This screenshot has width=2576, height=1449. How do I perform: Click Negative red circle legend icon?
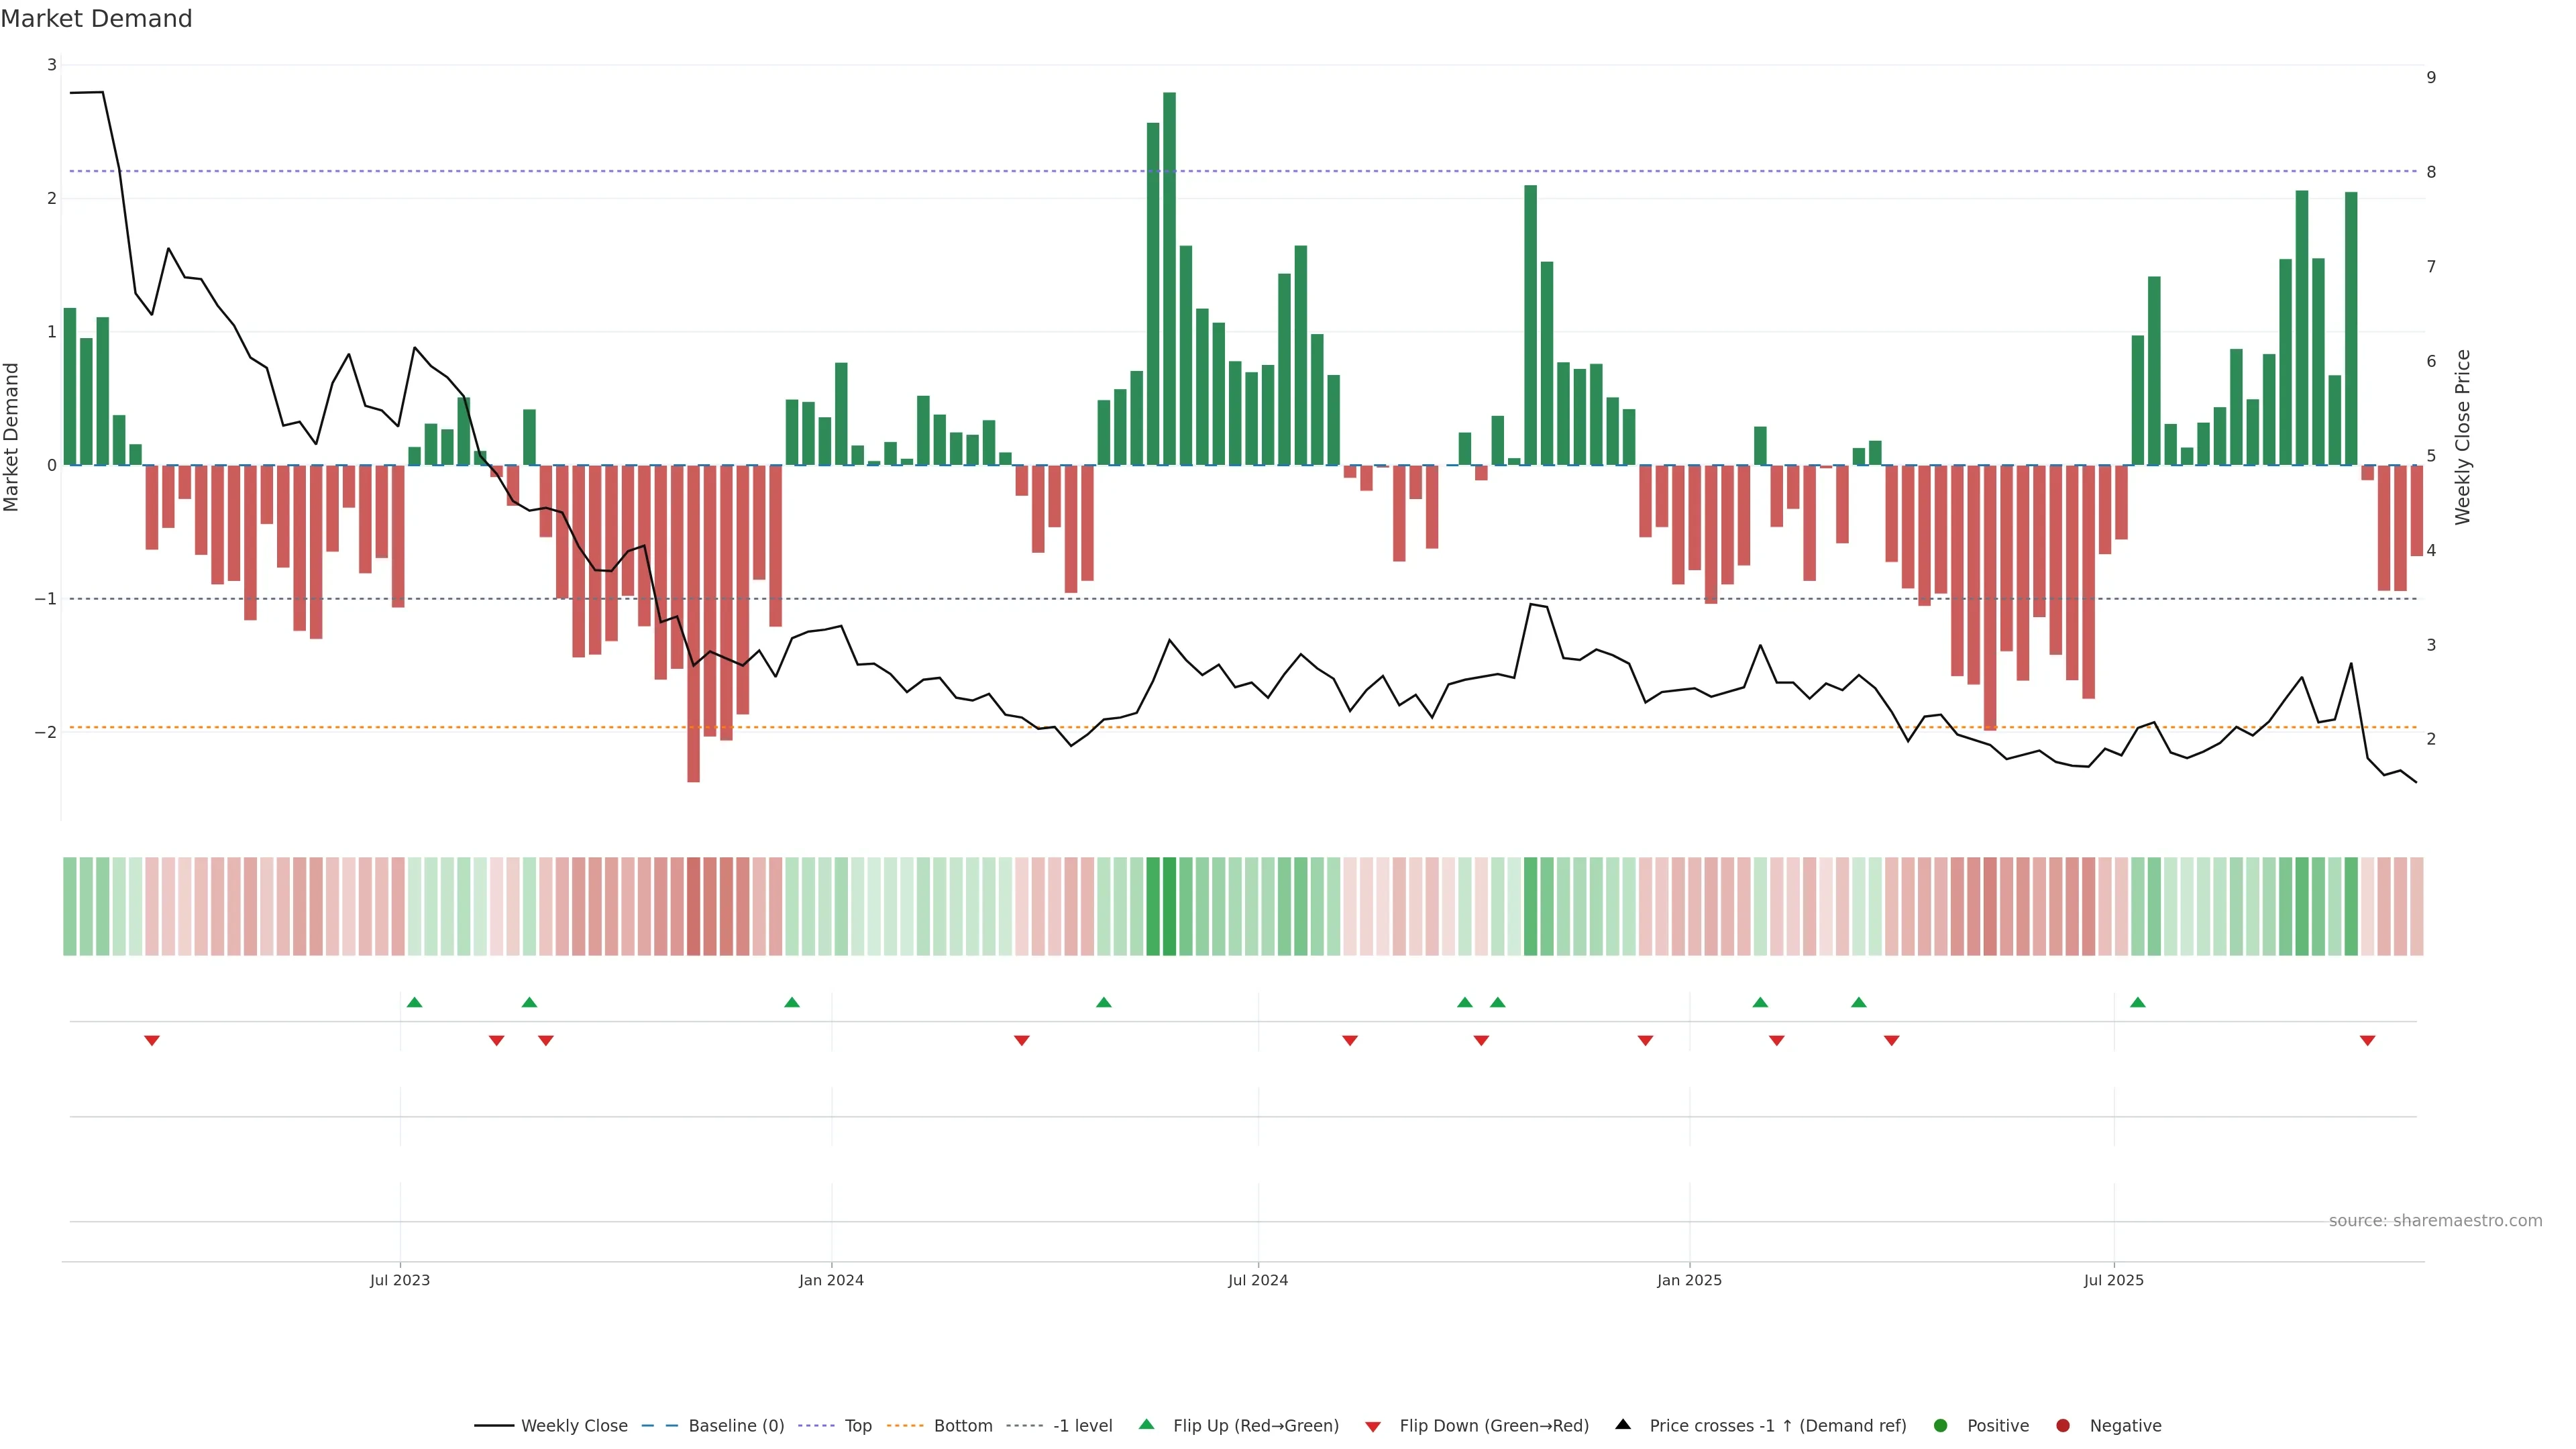click(2063, 1426)
